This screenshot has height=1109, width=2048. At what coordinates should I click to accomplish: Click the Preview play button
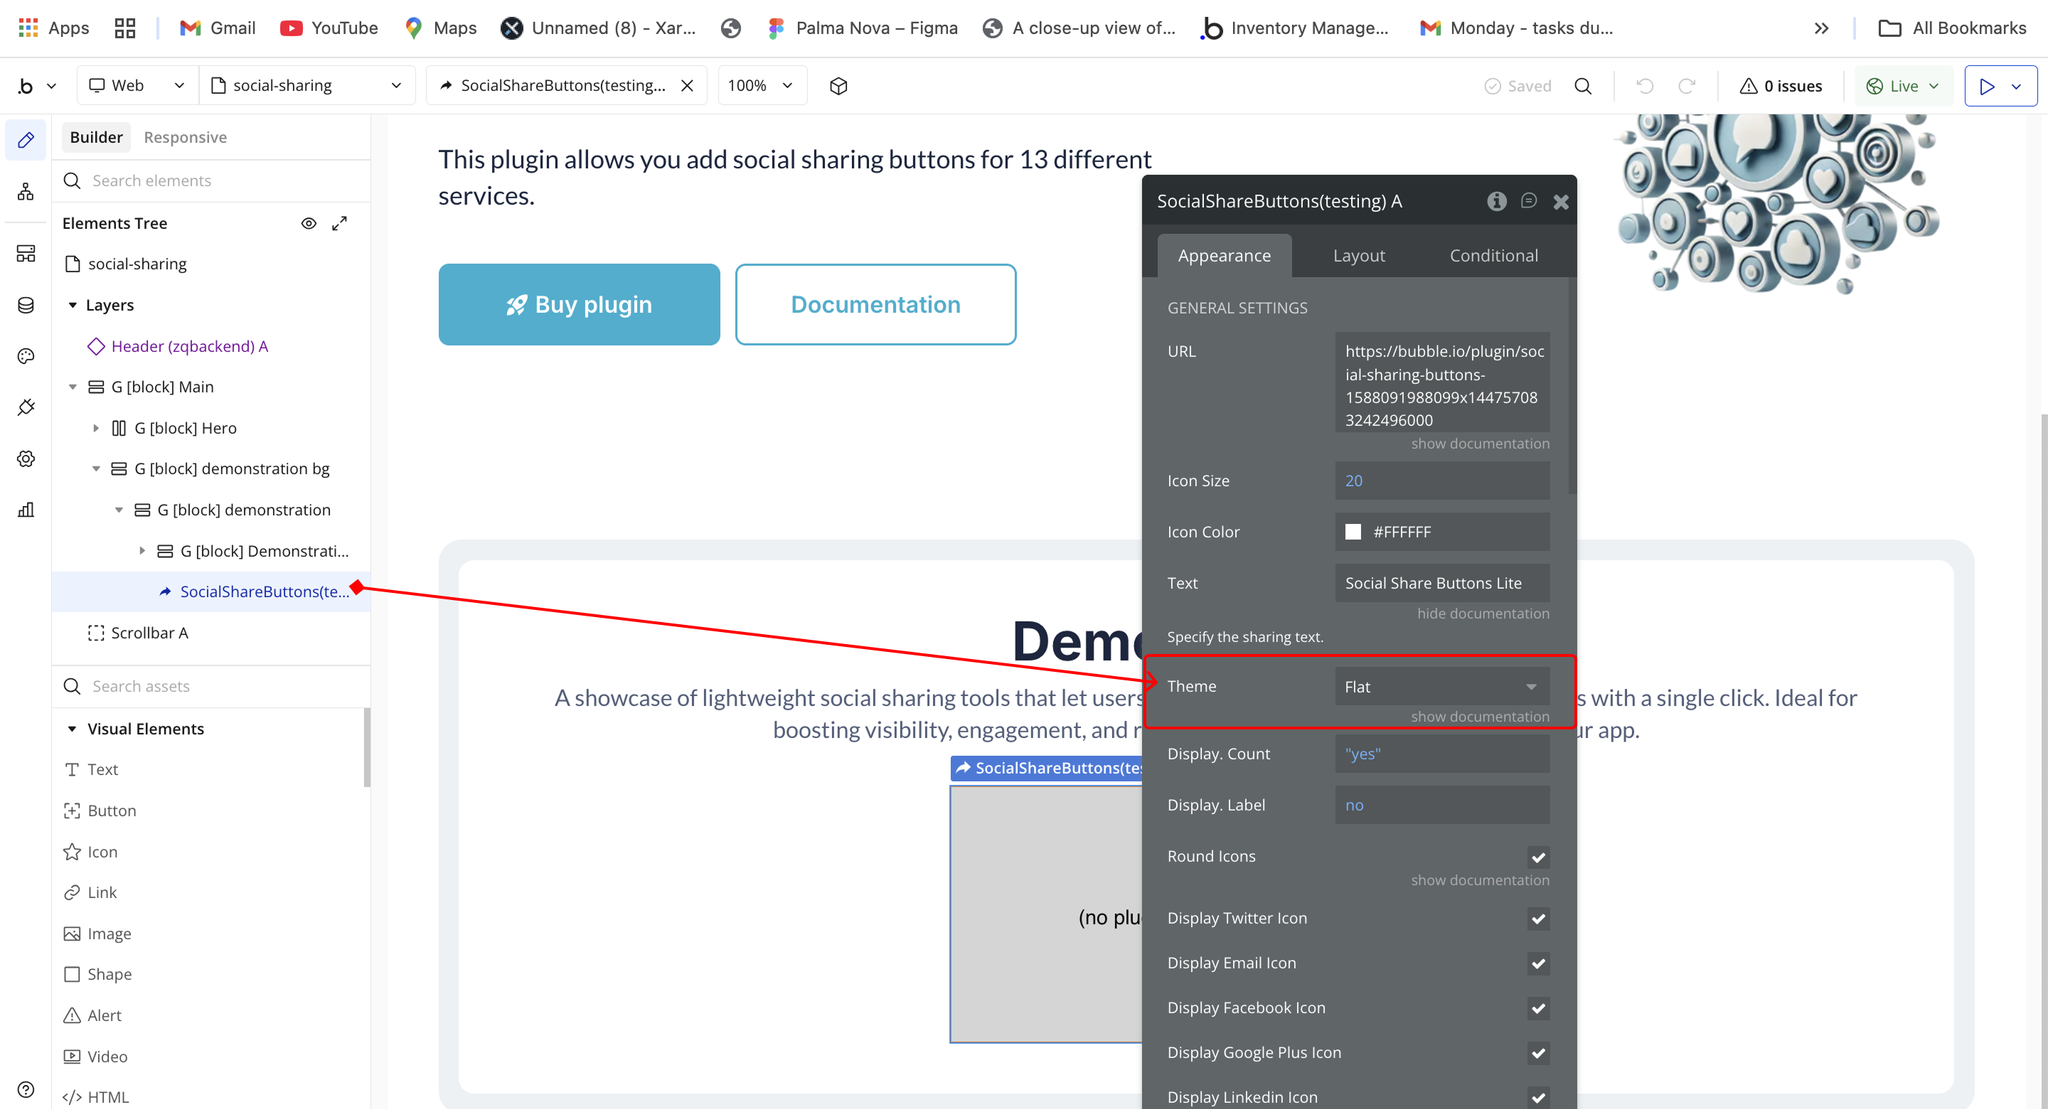(1987, 86)
